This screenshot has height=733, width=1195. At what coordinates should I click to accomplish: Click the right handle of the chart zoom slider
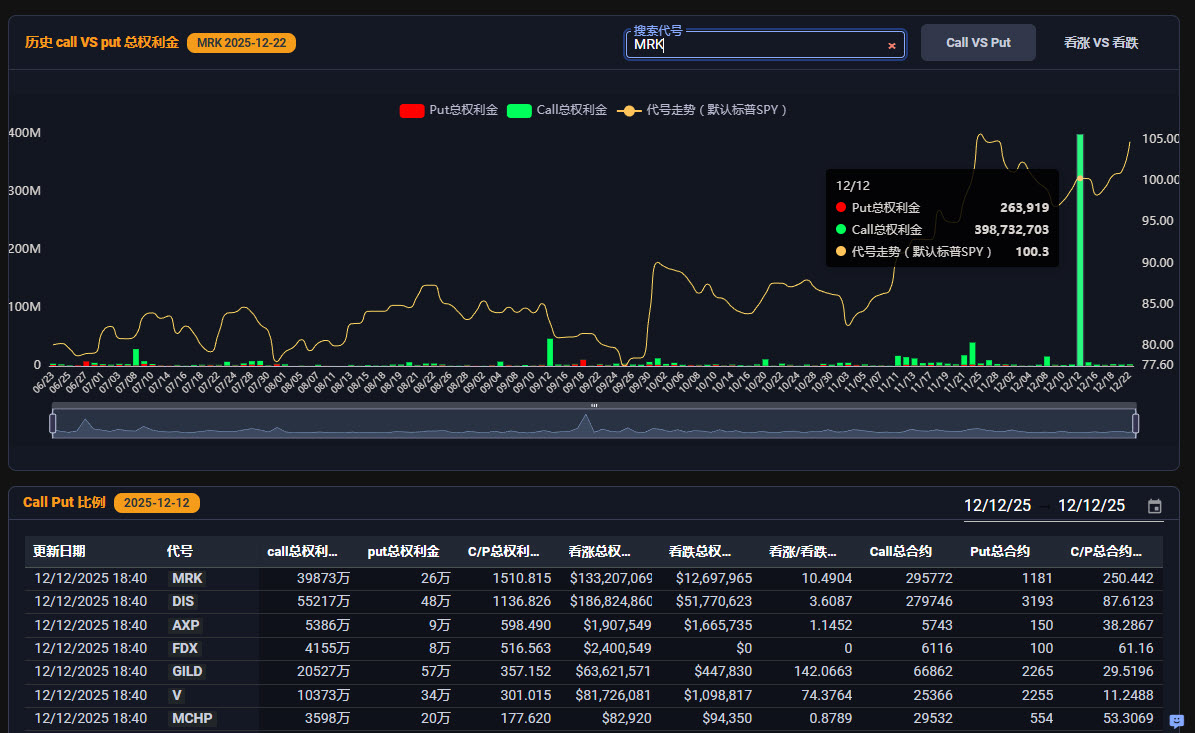[x=1135, y=424]
